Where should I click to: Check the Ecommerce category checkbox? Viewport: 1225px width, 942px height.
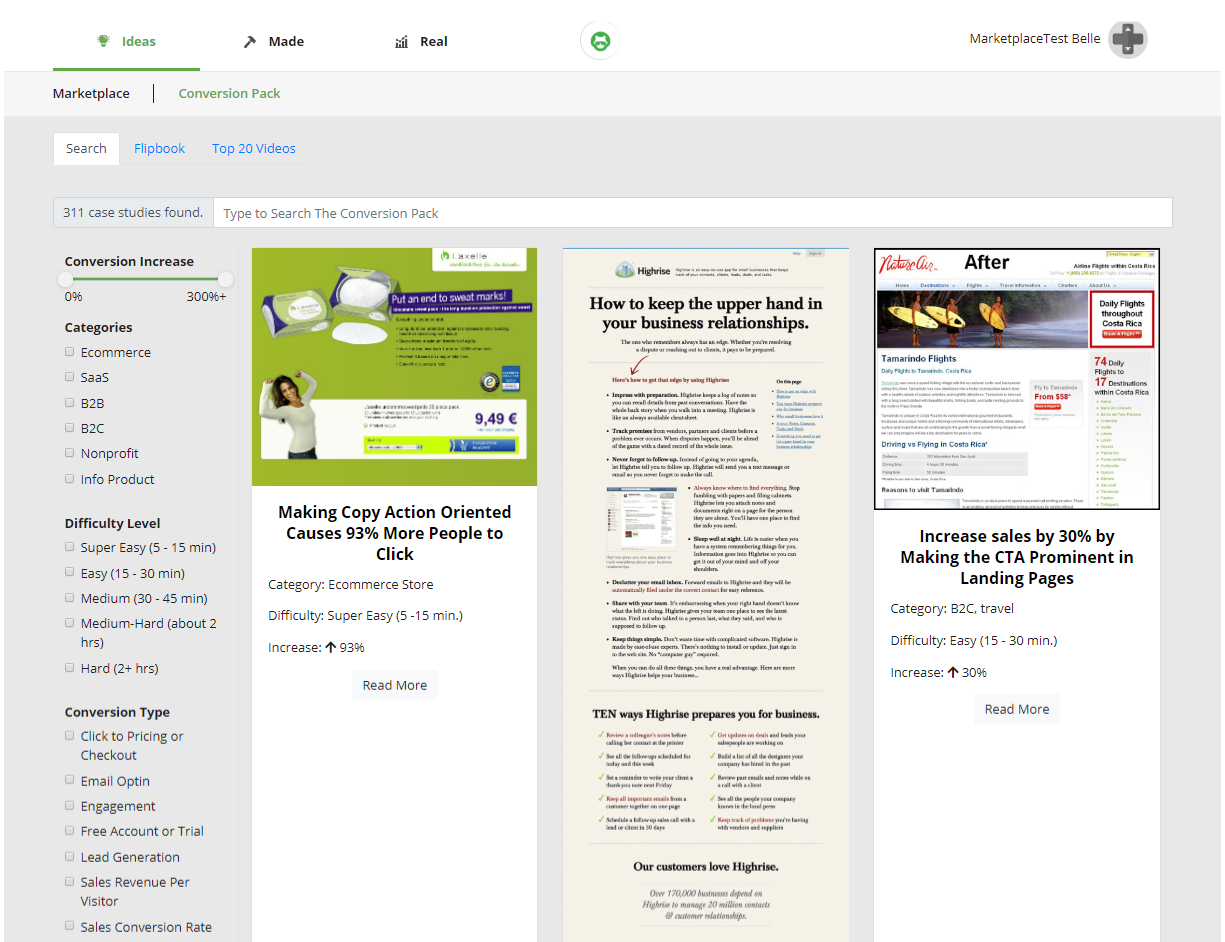(69, 351)
